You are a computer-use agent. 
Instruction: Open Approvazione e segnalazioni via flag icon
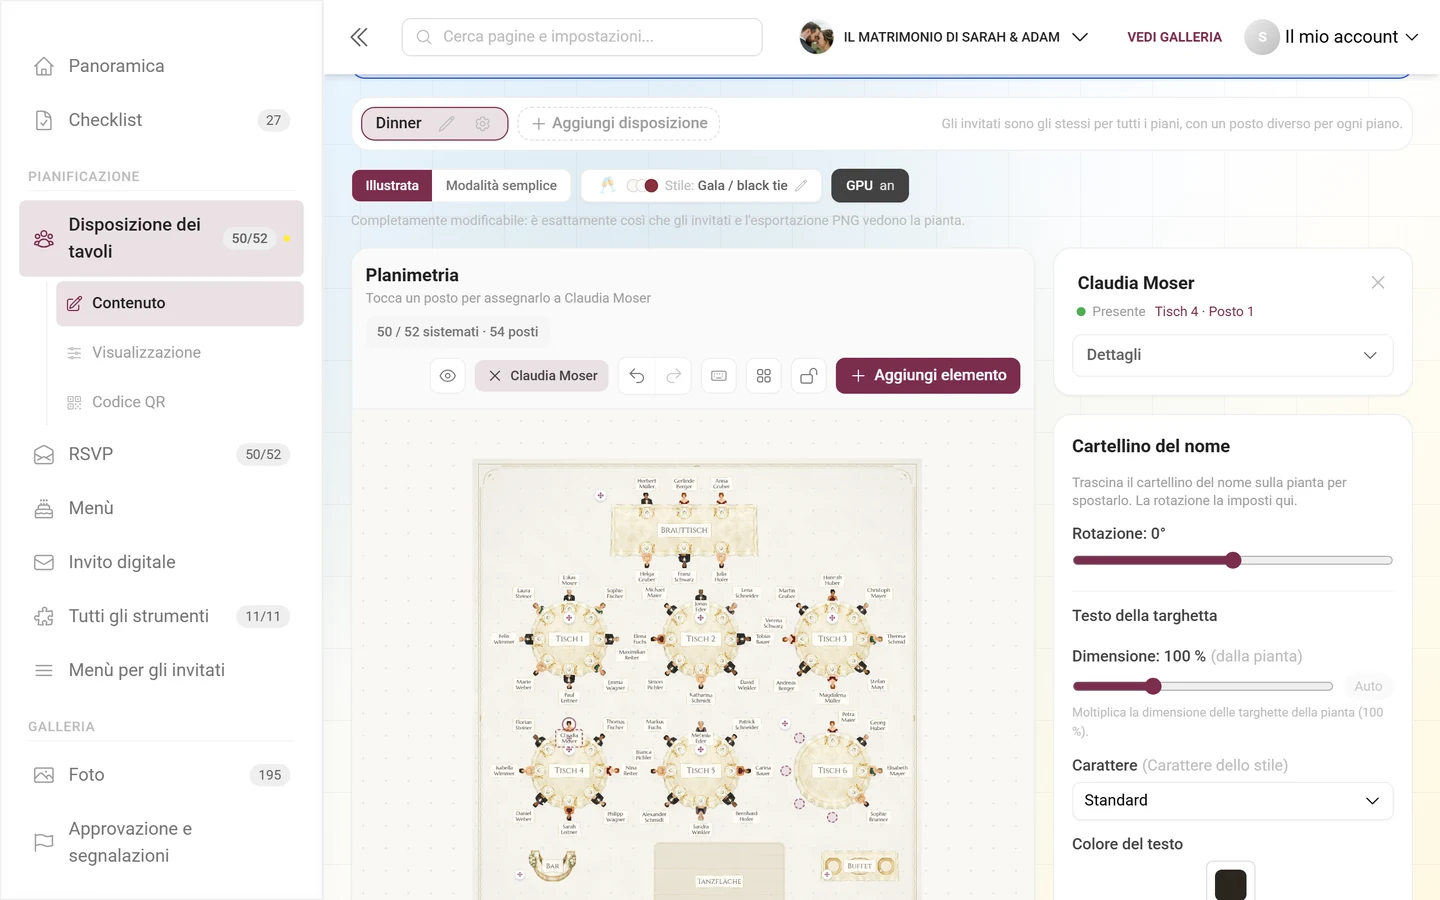(44, 842)
